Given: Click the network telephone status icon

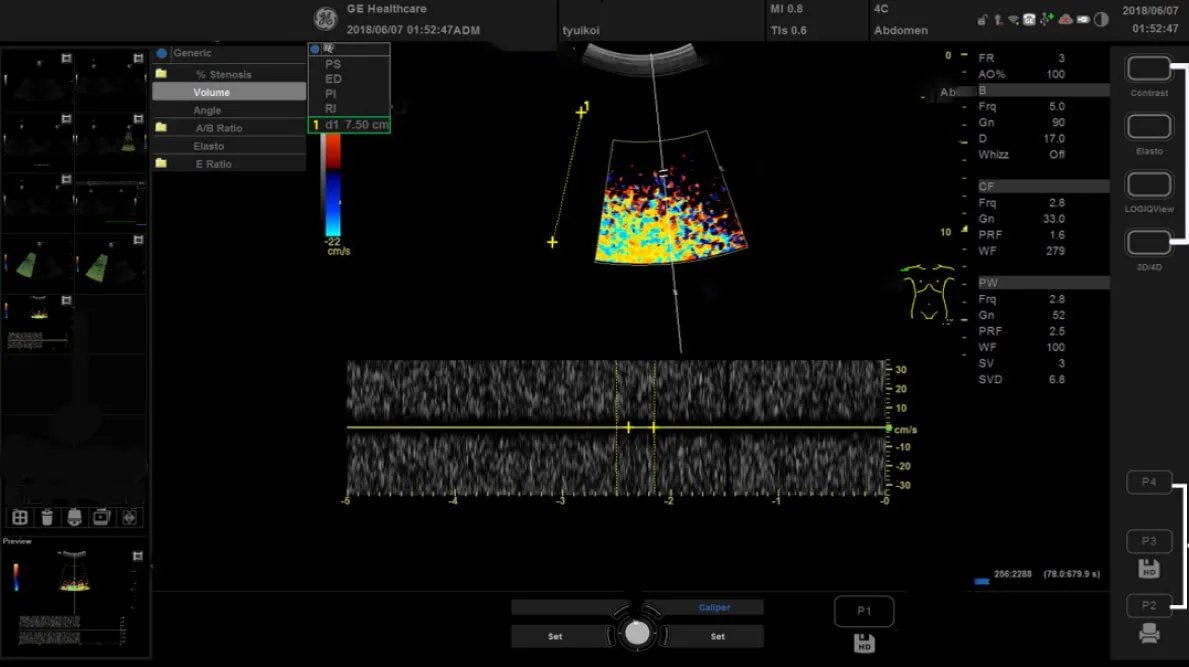Looking at the screenshot, I should [x=1029, y=19].
